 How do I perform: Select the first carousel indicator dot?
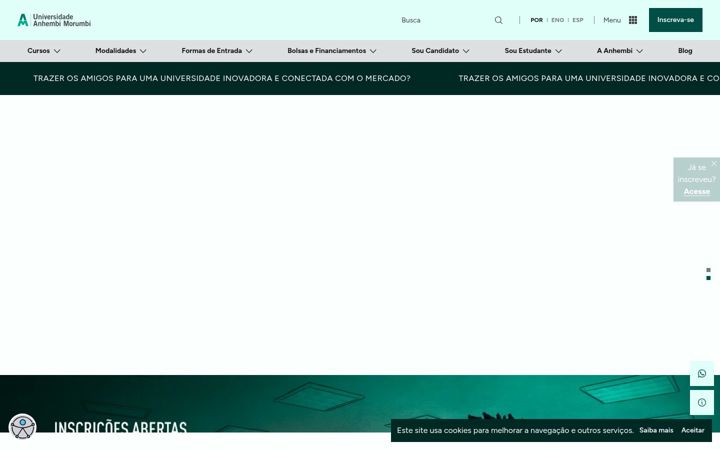[708, 270]
